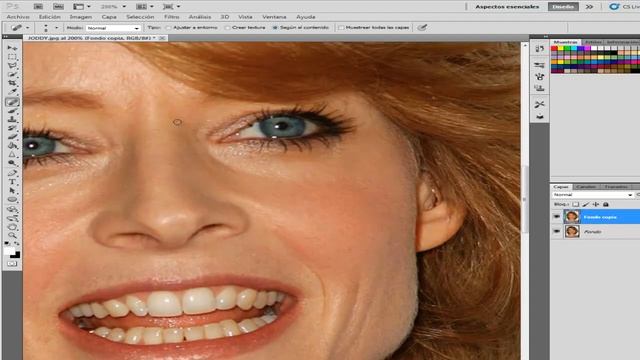The image size is (640, 360).
Task: Switch to the Canales tab
Action: click(x=587, y=187)
